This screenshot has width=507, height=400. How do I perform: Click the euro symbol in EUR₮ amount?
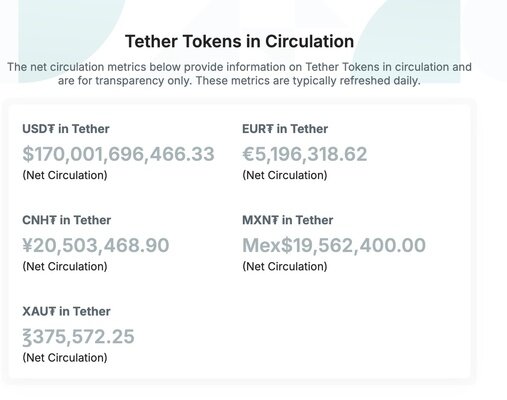pos(248,154)
